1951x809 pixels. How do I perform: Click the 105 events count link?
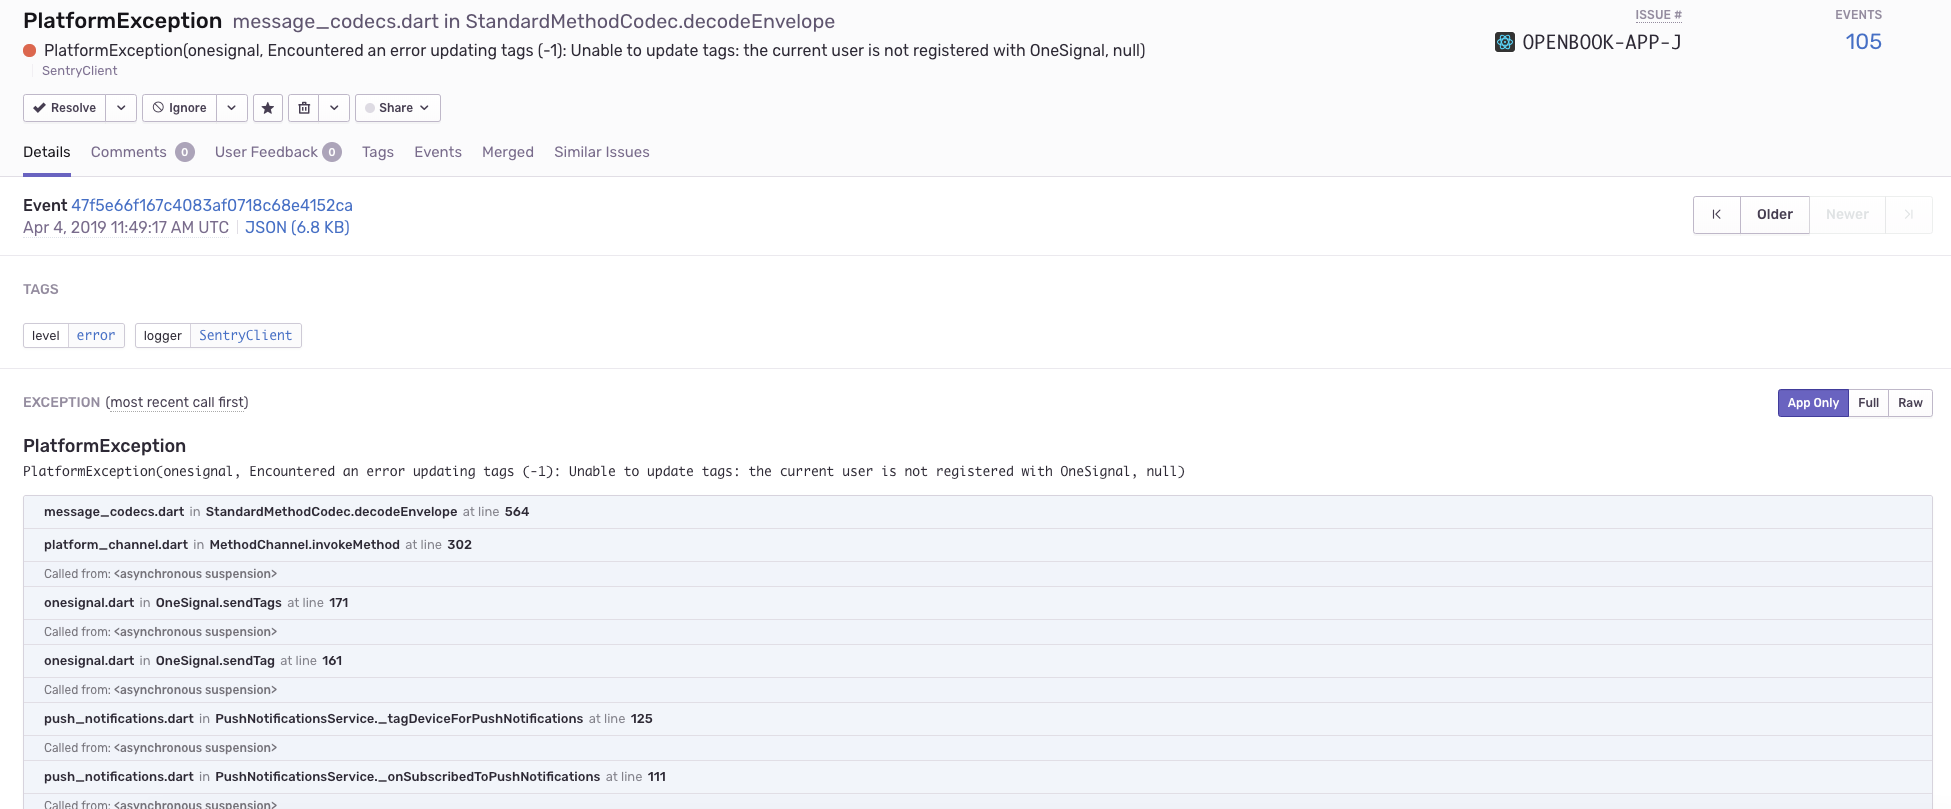[1863, 42]
